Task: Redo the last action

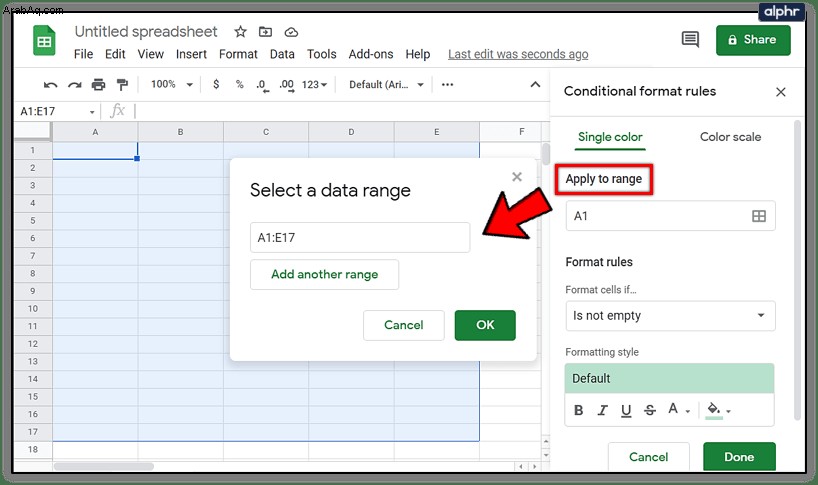Action: click(75, 84)
